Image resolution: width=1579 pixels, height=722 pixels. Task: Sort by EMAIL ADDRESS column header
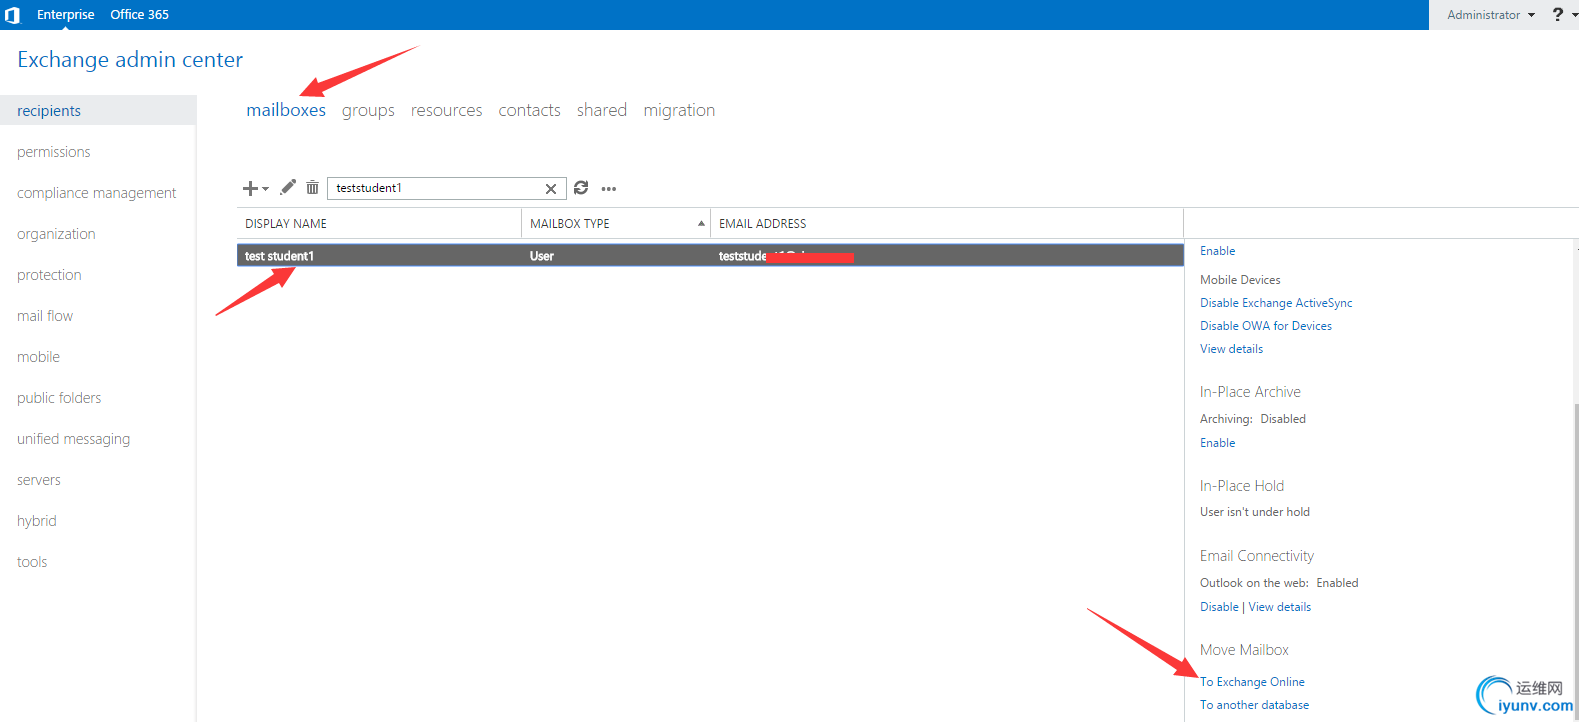coord(947,224)
